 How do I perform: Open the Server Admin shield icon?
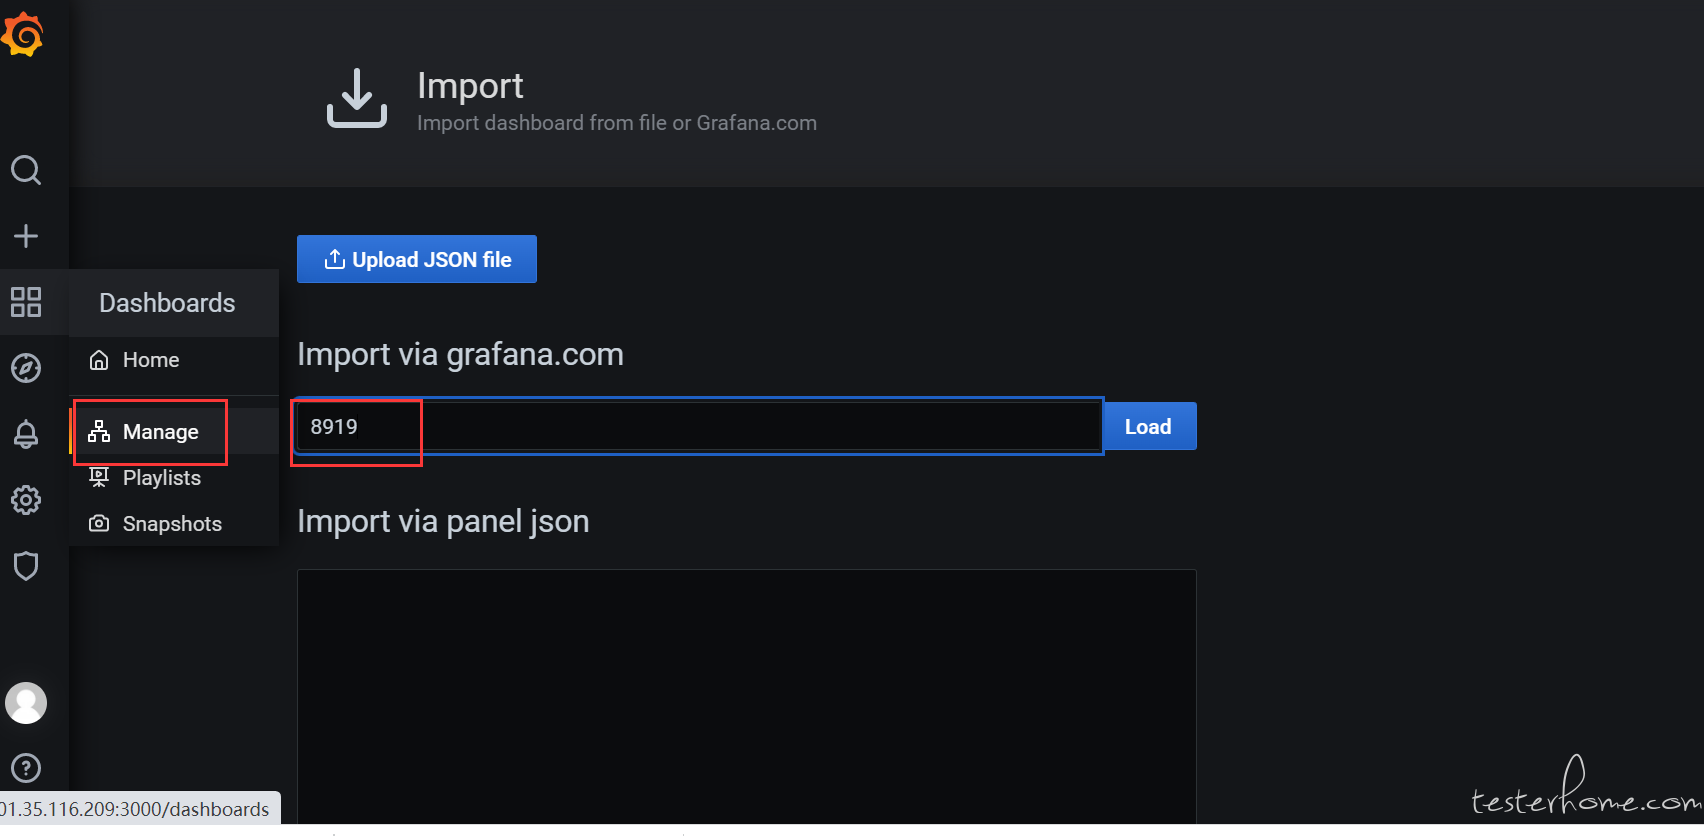(x=26, y=566)
